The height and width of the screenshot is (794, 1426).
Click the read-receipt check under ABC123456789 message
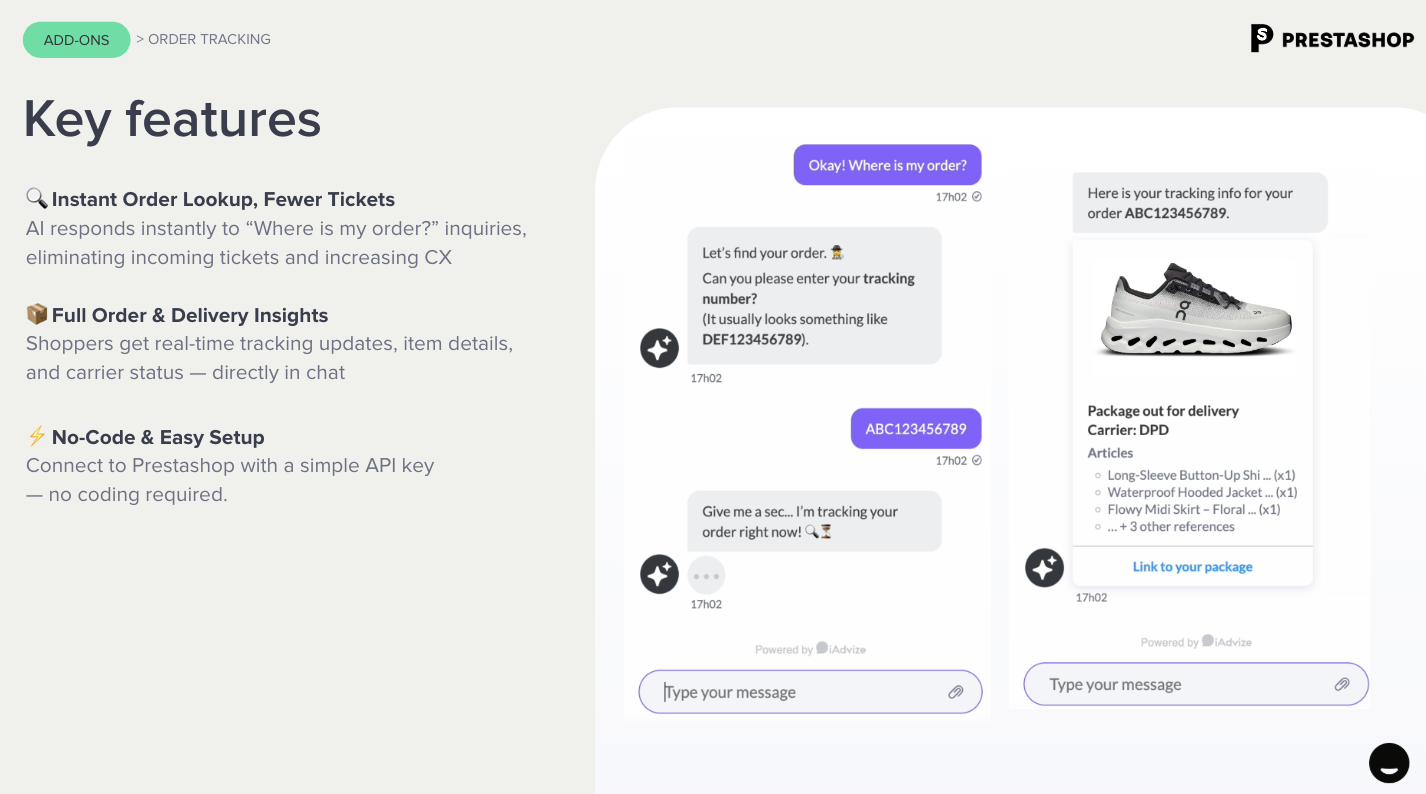click(977, 461)
